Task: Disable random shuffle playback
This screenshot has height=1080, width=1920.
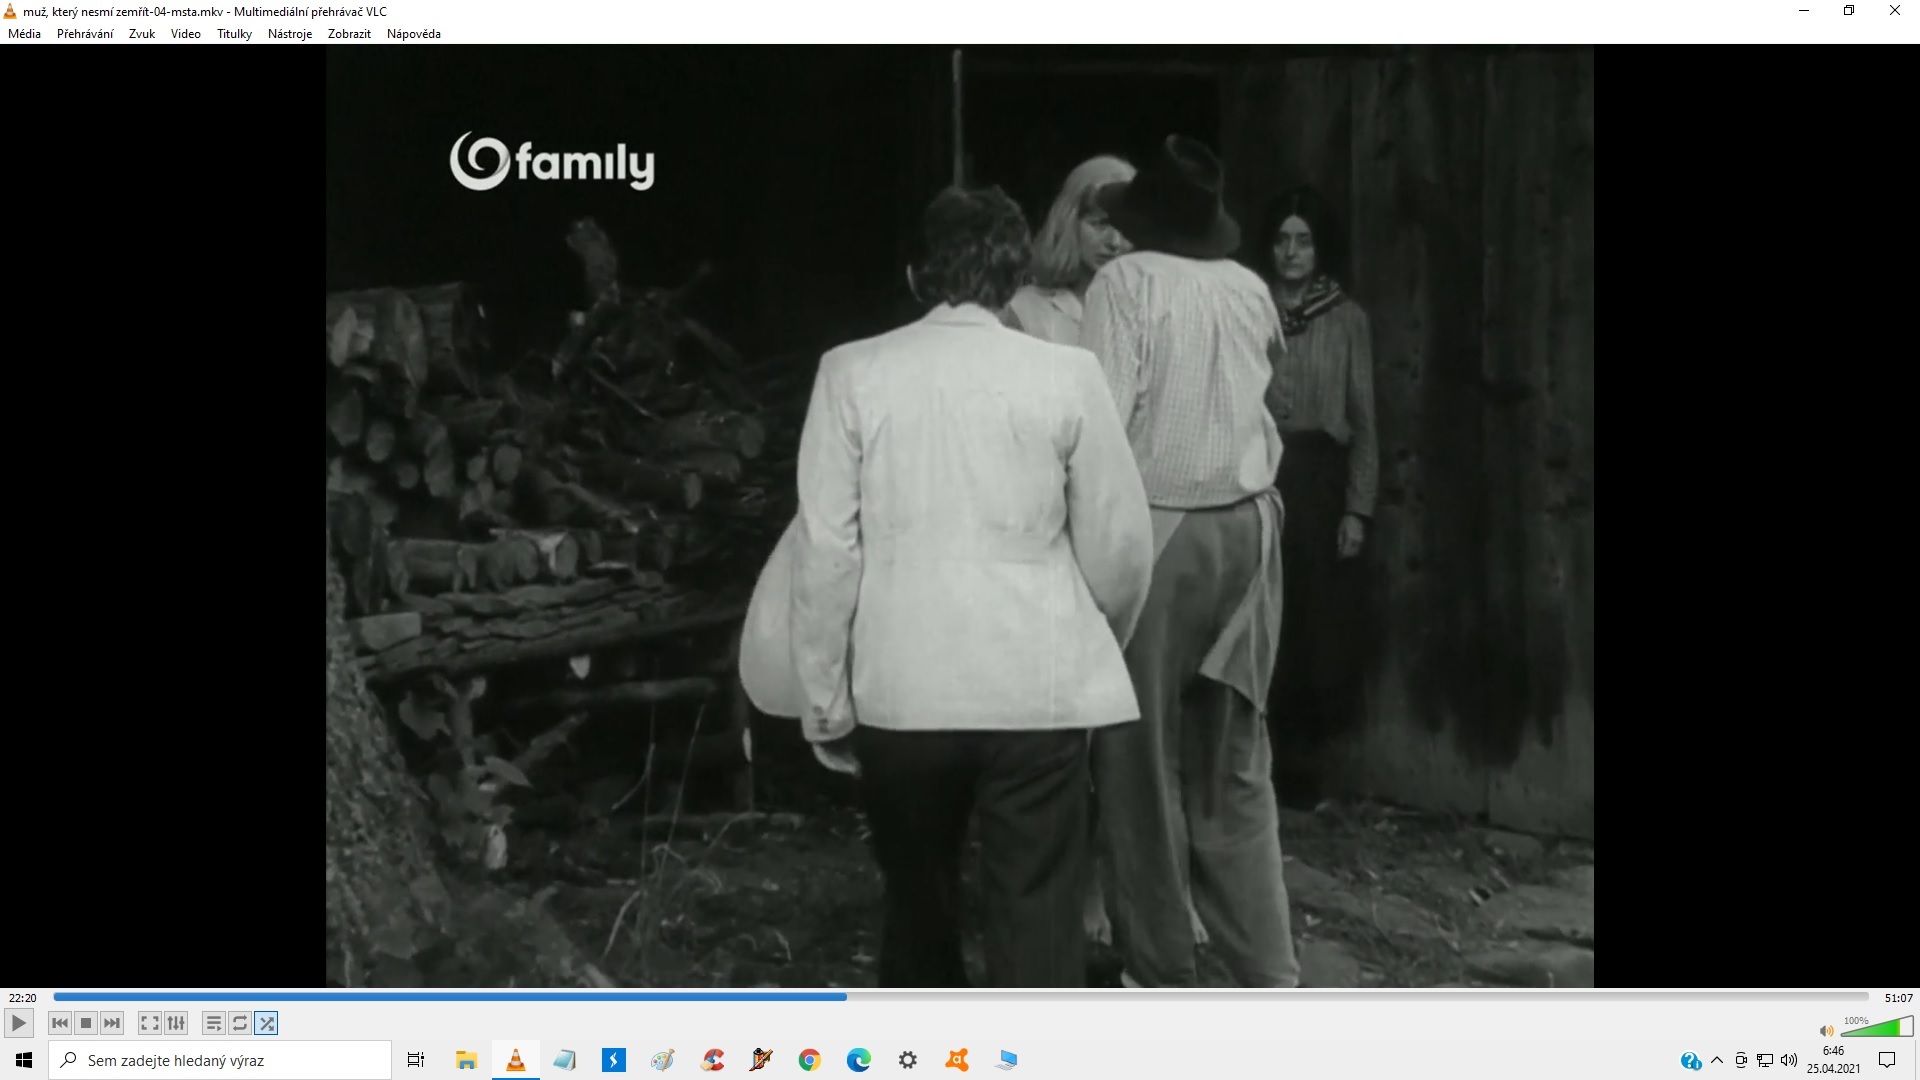Action: [x=266, y=1023]
